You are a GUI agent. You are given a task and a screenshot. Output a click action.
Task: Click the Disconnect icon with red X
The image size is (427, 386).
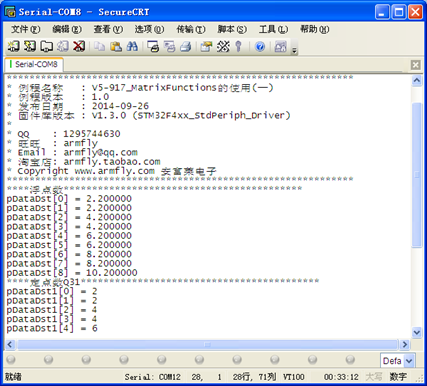(x=79, y=46)
